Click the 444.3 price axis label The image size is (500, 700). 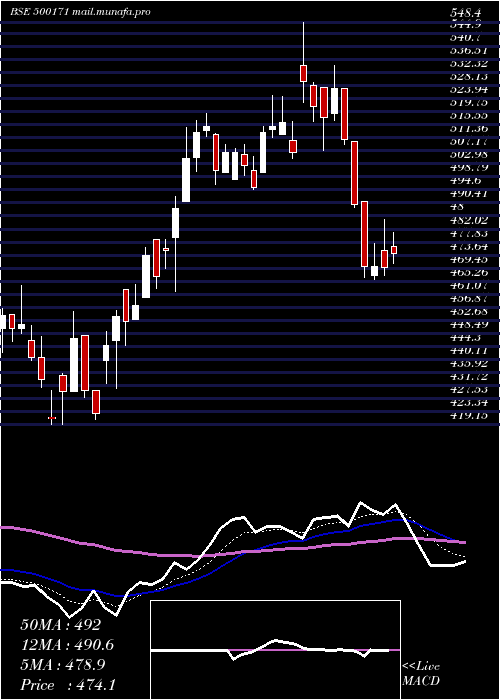(466, 337)
